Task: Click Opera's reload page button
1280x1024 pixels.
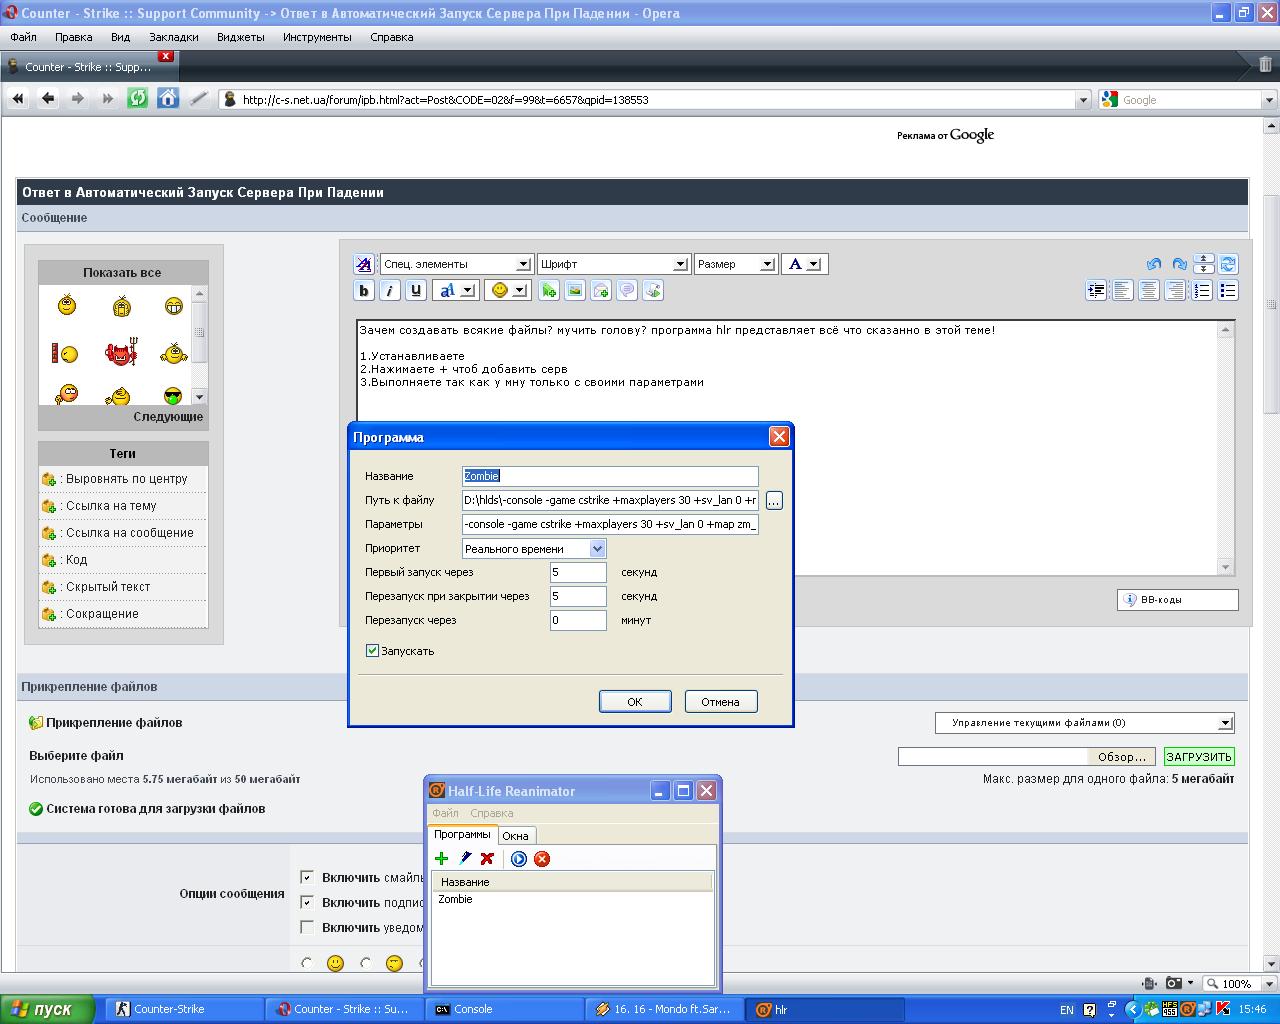Action: (137, 99)
